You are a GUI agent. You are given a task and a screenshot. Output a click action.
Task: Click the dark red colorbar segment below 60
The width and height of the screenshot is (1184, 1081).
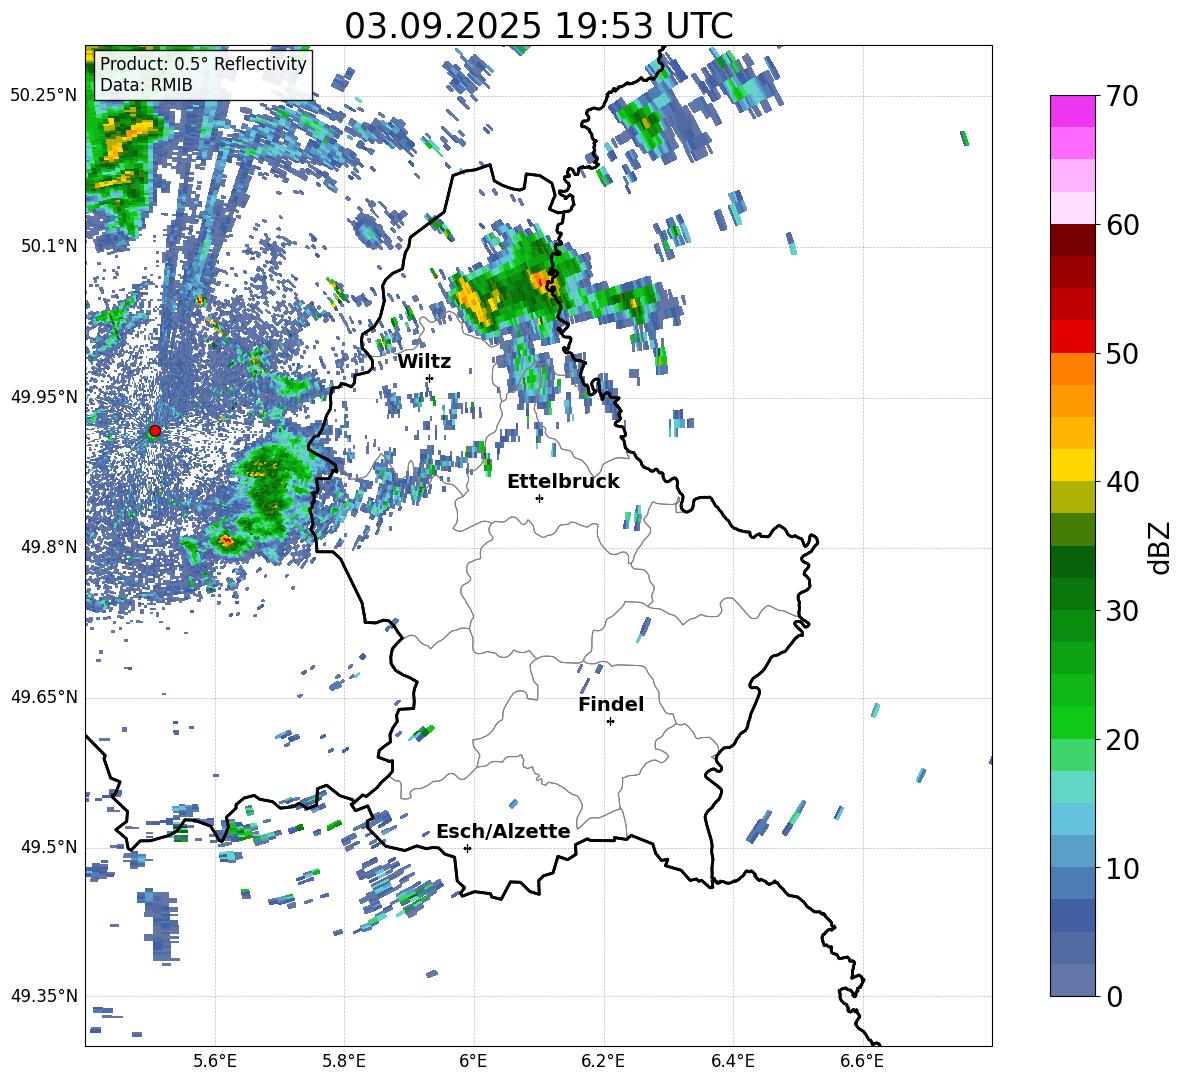[x=1072, y=240]
